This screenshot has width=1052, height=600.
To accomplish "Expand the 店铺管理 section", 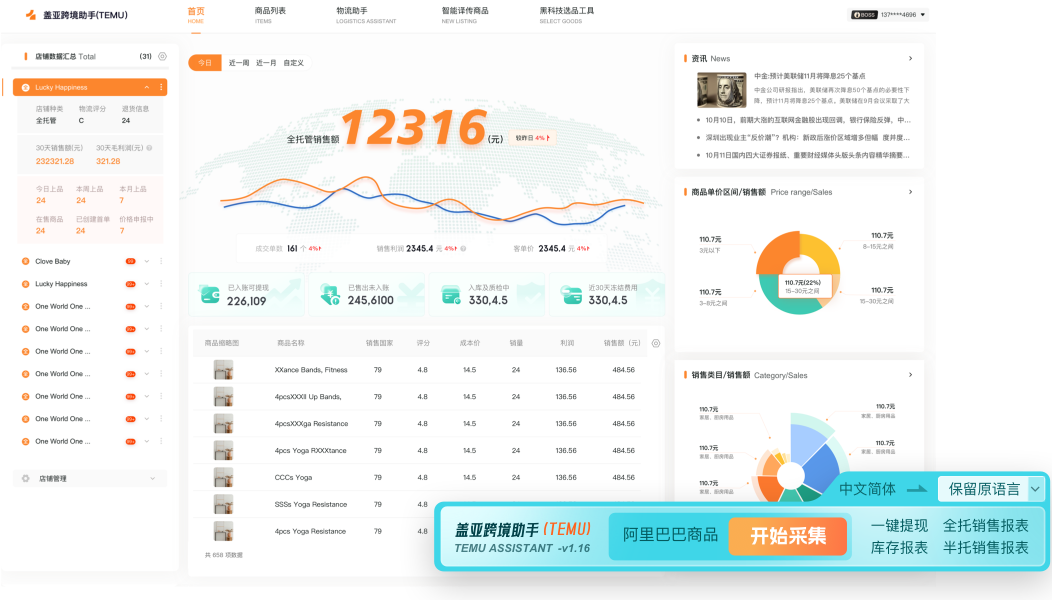I will pos(152,479).
